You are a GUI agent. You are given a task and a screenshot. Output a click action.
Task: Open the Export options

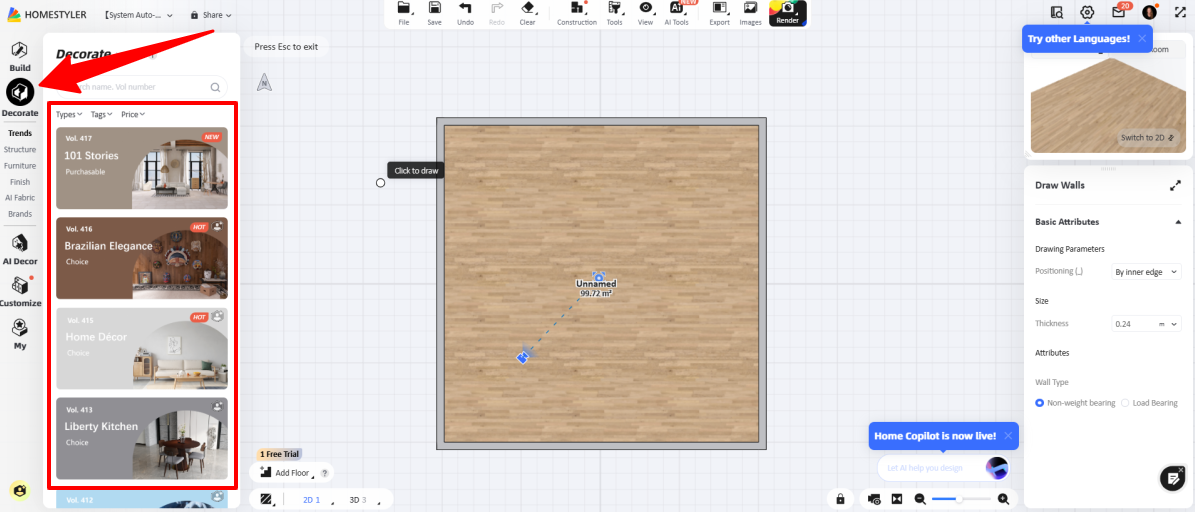(x=719, y=8)
